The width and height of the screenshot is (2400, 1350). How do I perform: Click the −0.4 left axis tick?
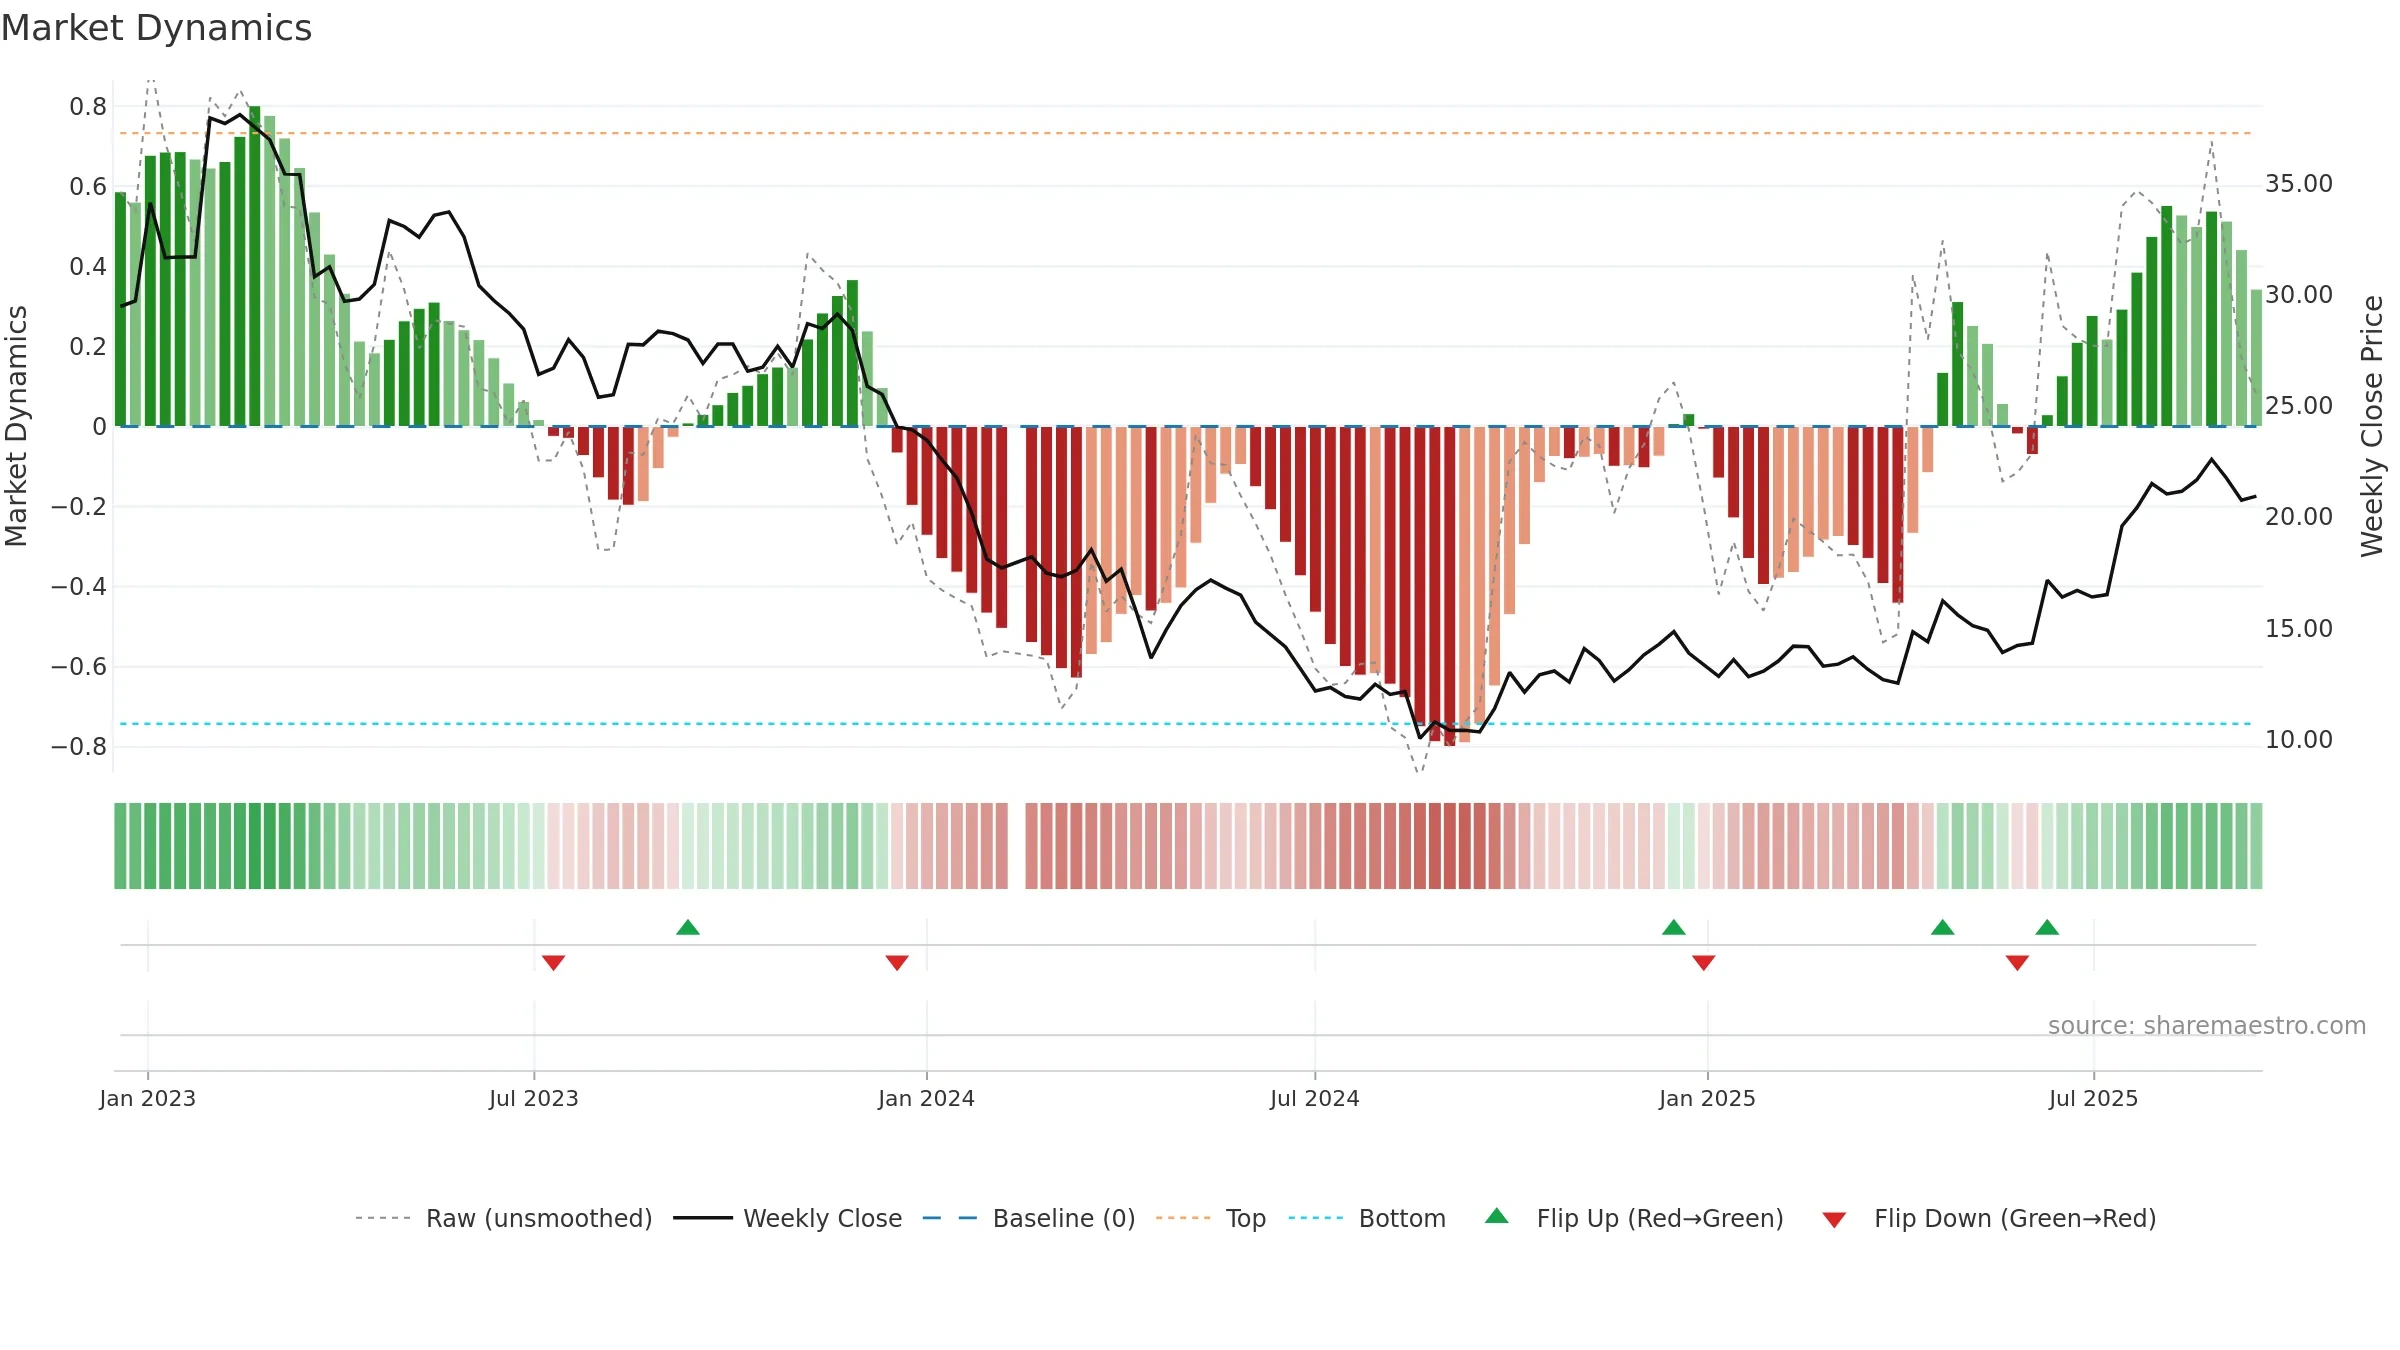click(79, 586)
